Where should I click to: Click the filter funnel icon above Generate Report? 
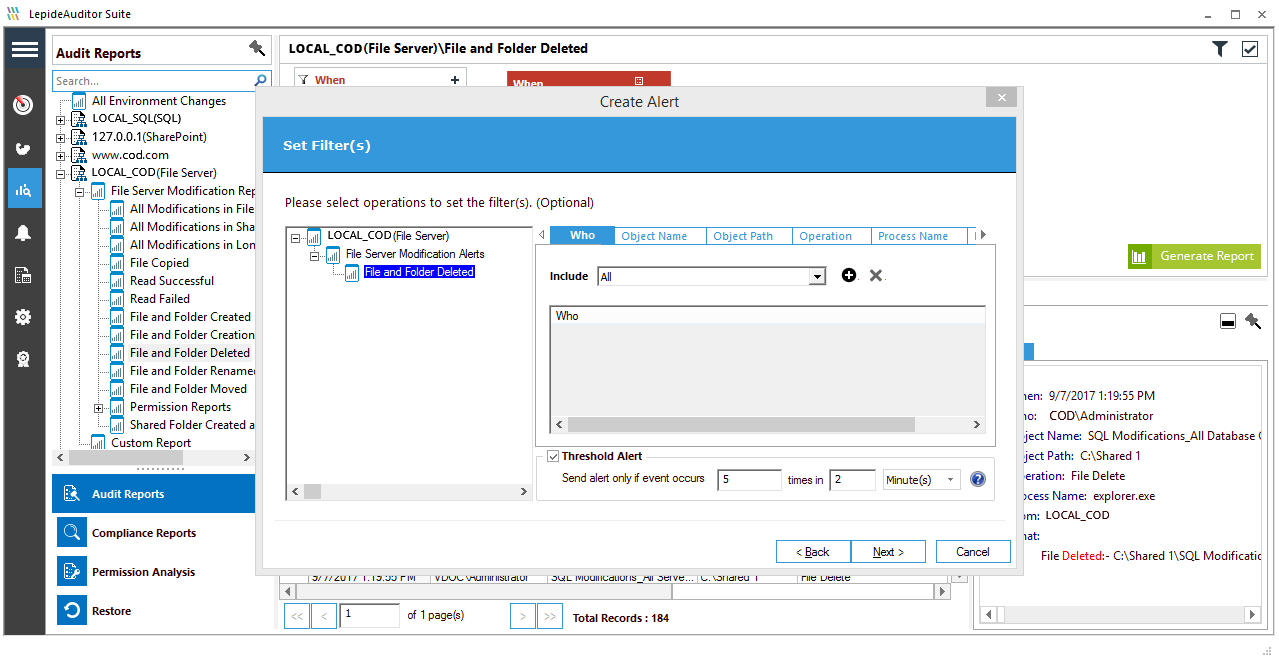coord(1219,48)
